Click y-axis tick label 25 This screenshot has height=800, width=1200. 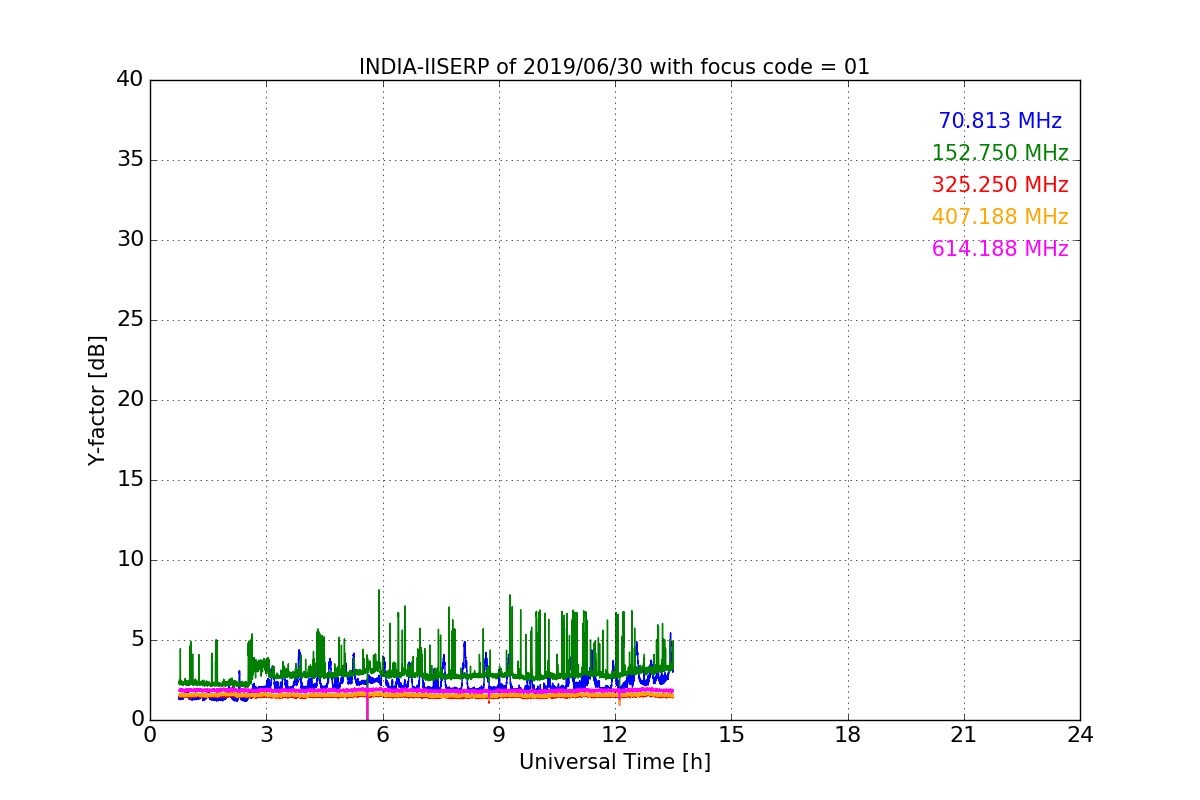click(x=129, y=320)
